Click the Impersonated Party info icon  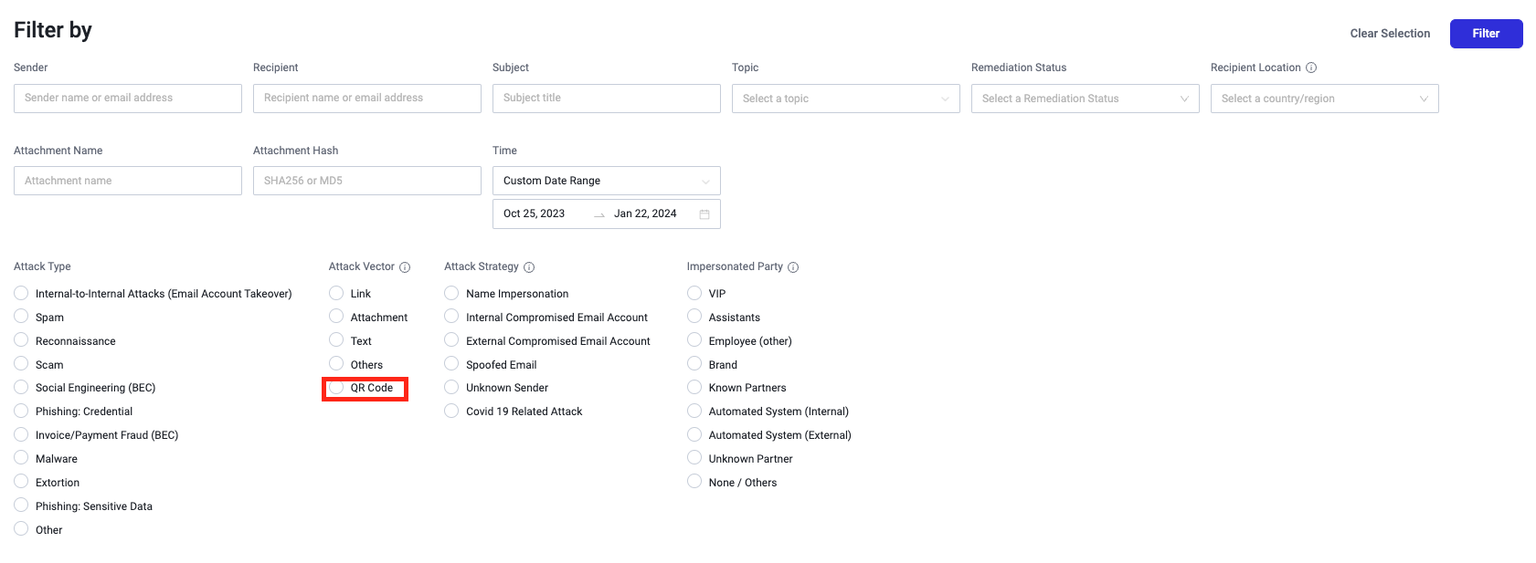pyautogui.click(x=793, y=267)
